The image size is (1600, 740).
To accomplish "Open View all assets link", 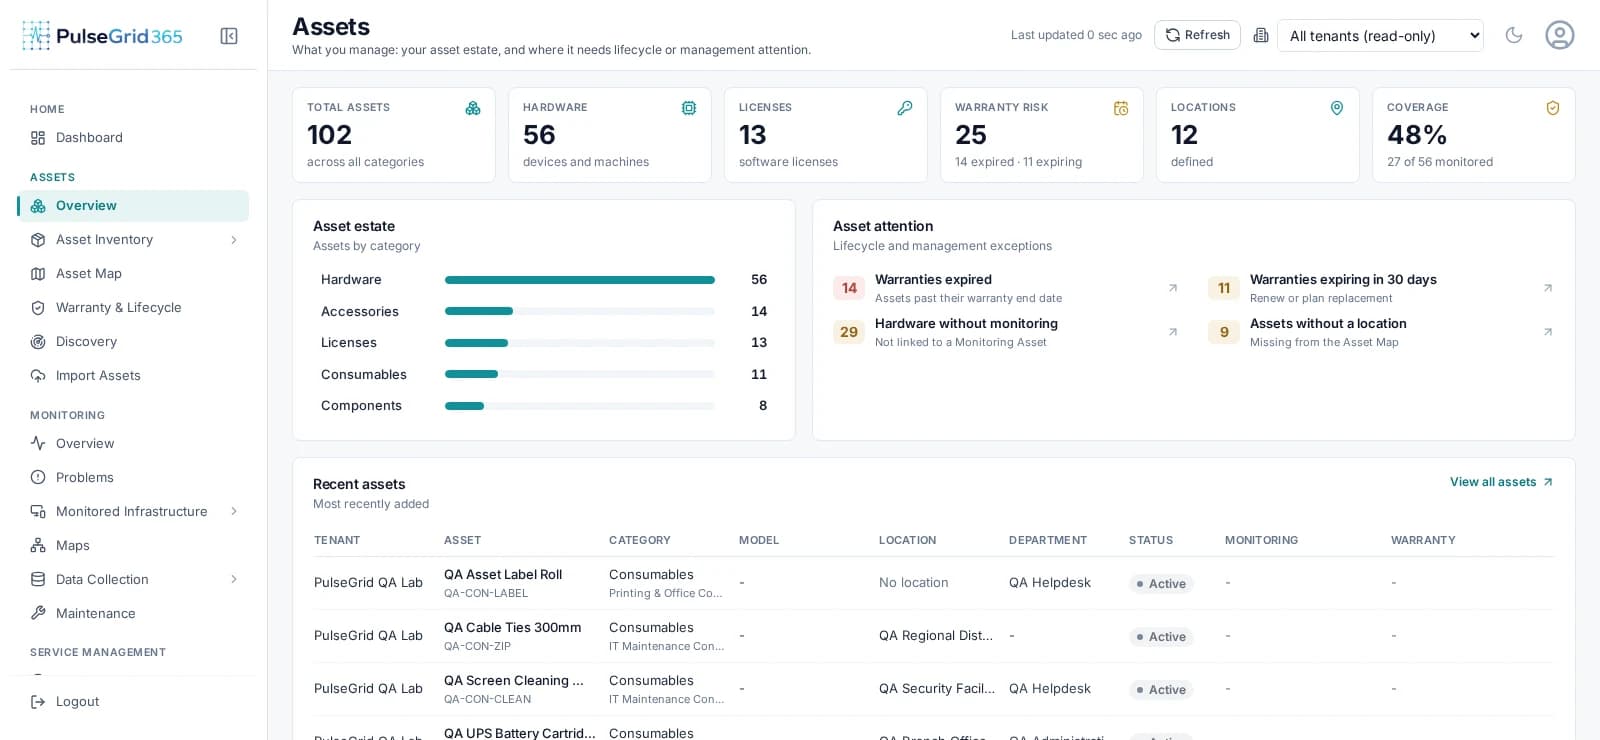I will pos(1501,482).
